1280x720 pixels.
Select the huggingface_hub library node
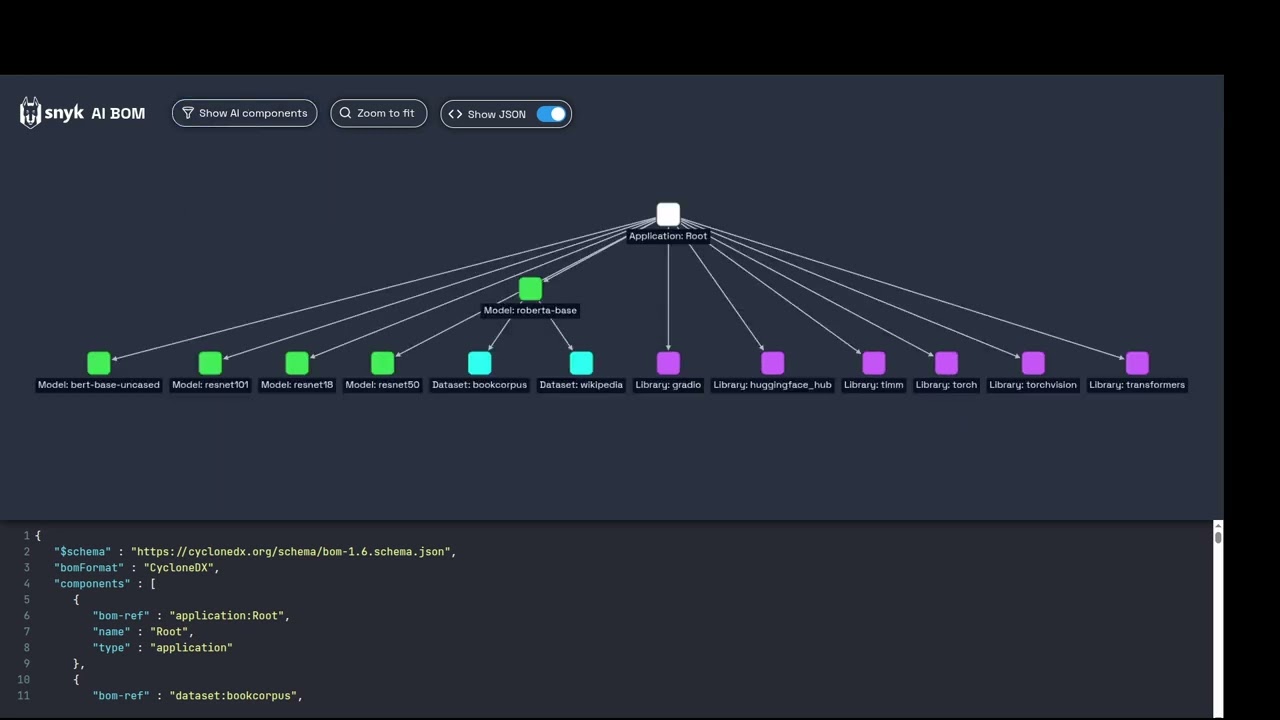773,363
